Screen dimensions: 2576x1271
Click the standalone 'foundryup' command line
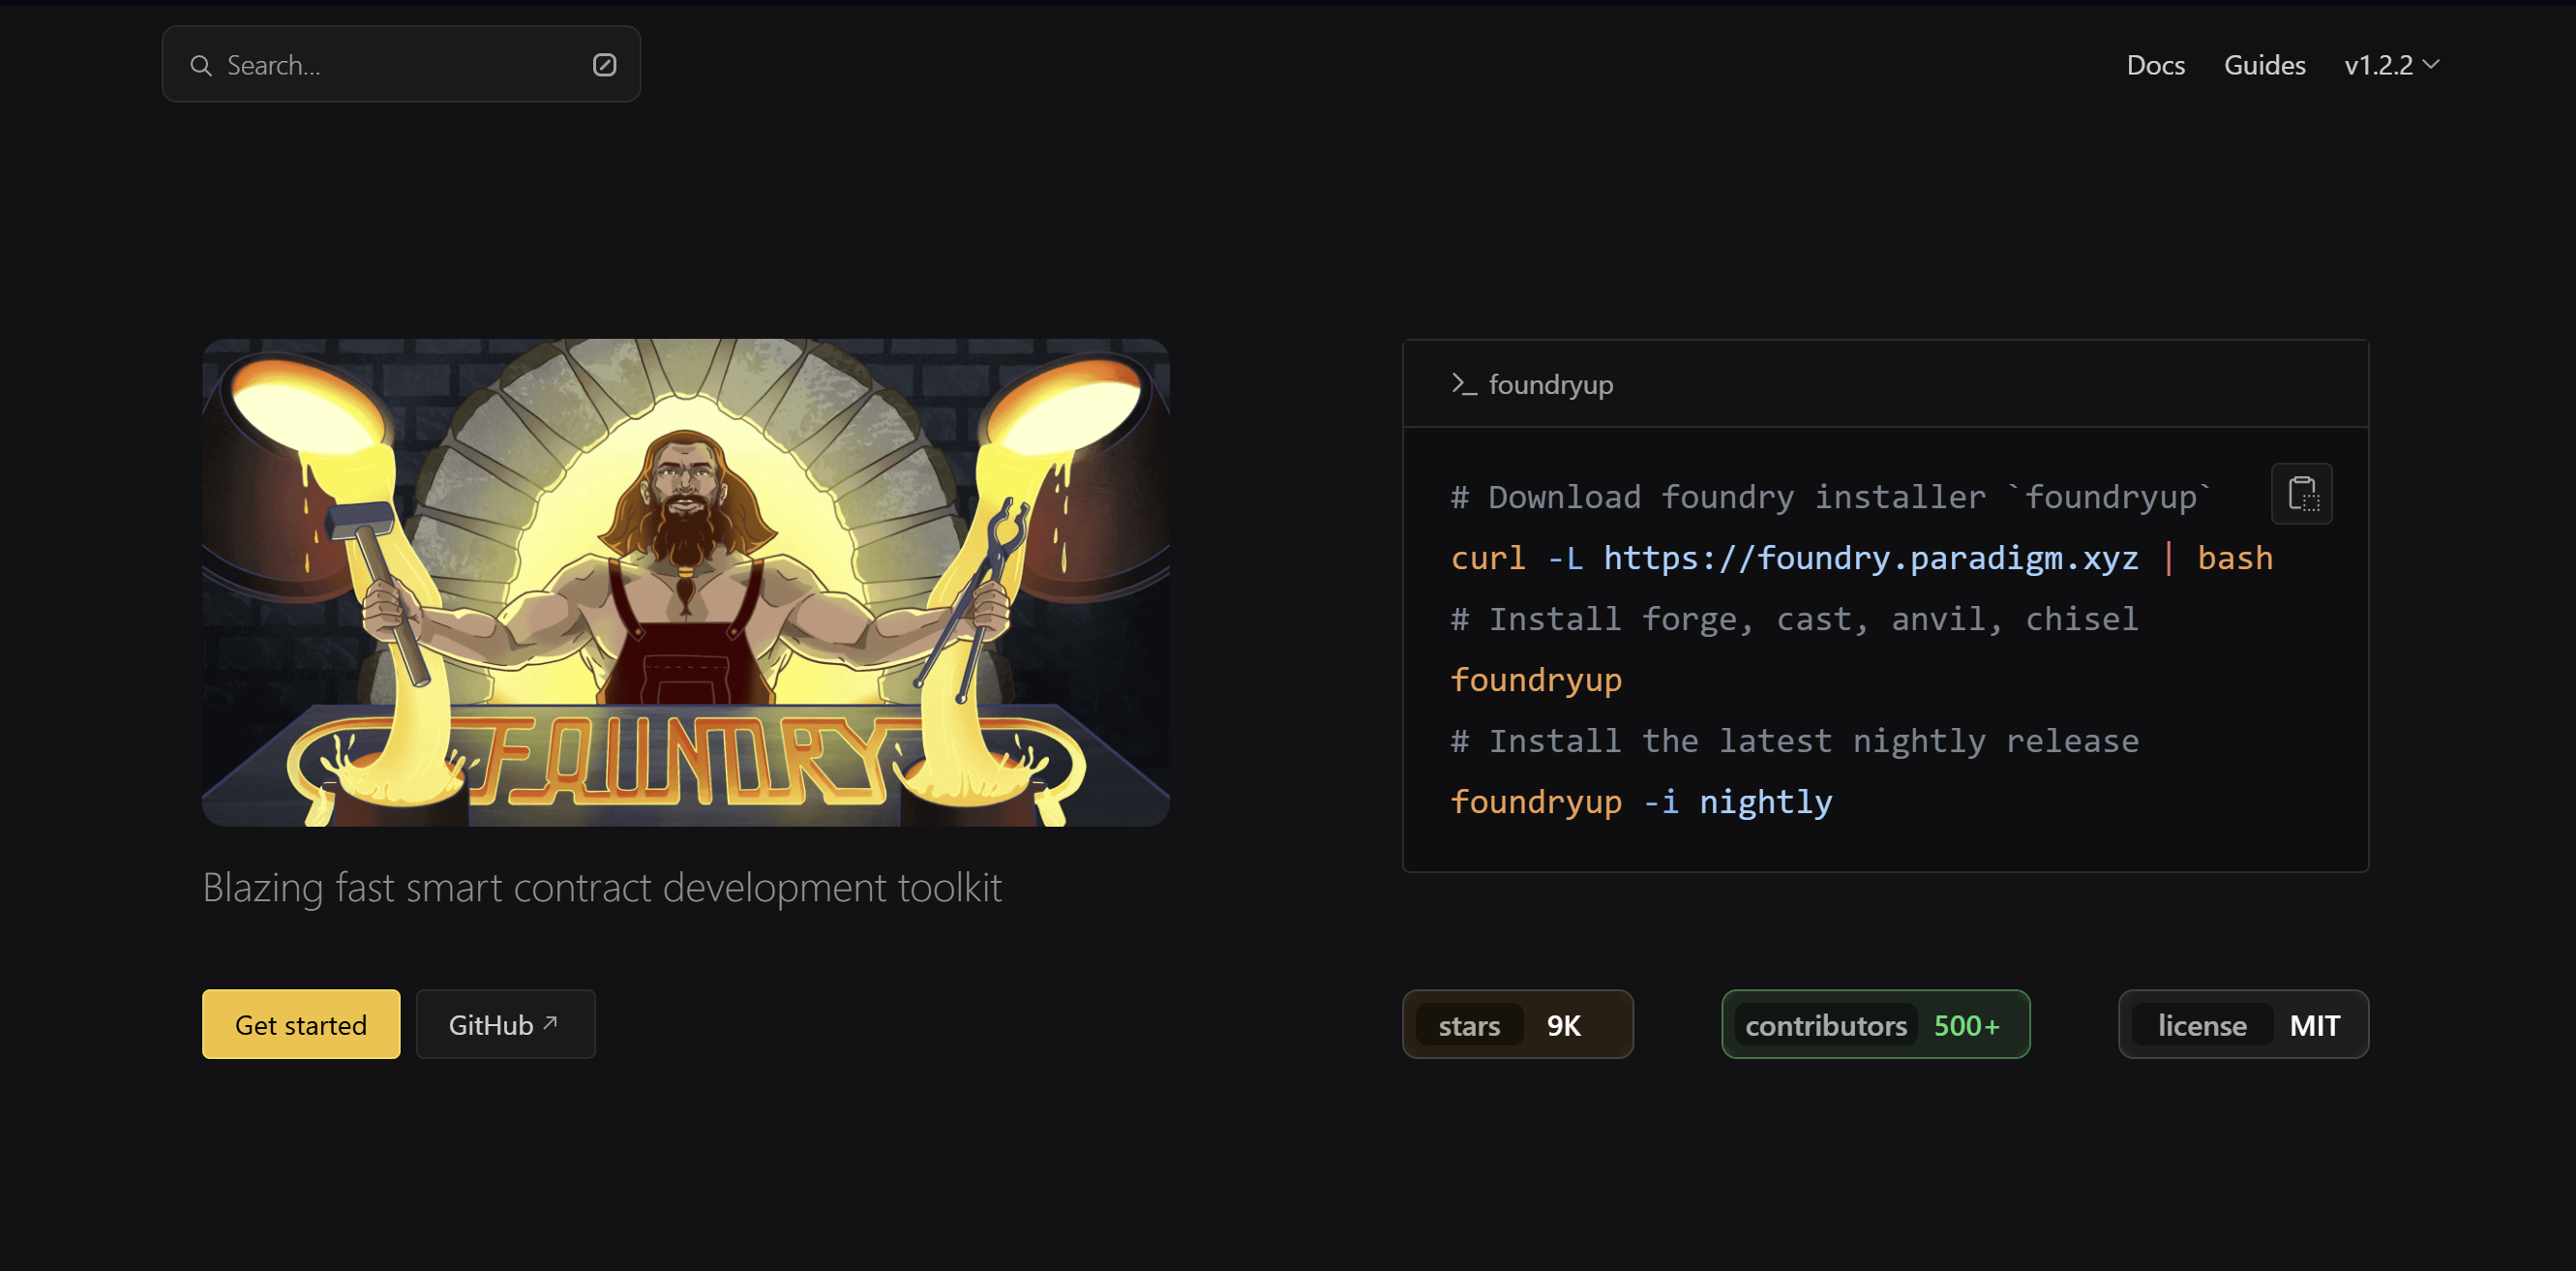[x=1536, y=680]
